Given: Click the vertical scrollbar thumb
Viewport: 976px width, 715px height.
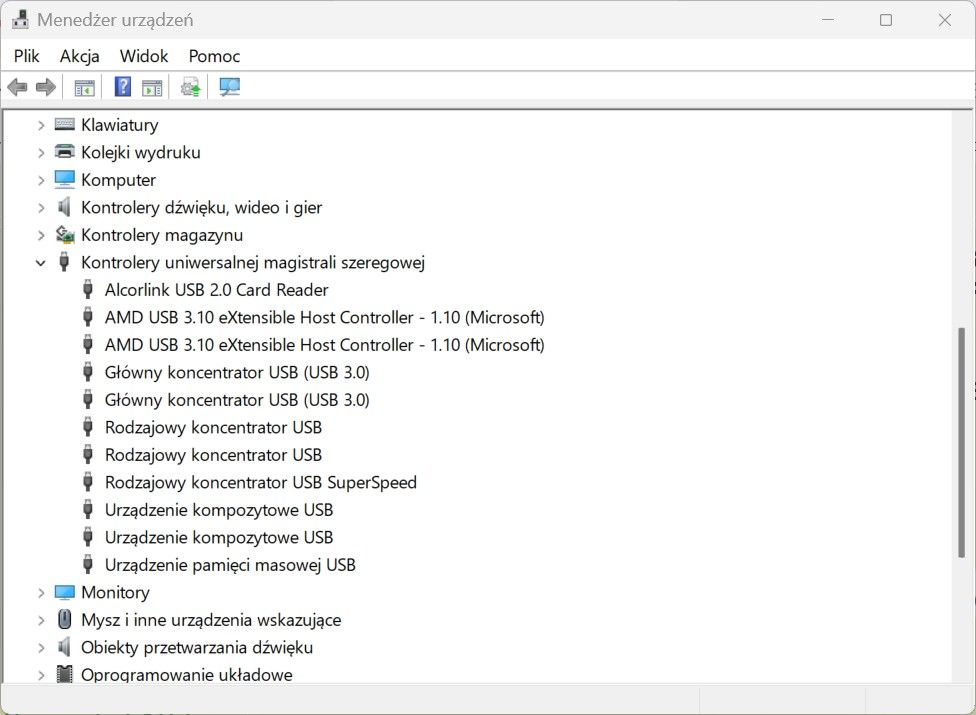Looking at the screenshot, I should coord(962,442).
